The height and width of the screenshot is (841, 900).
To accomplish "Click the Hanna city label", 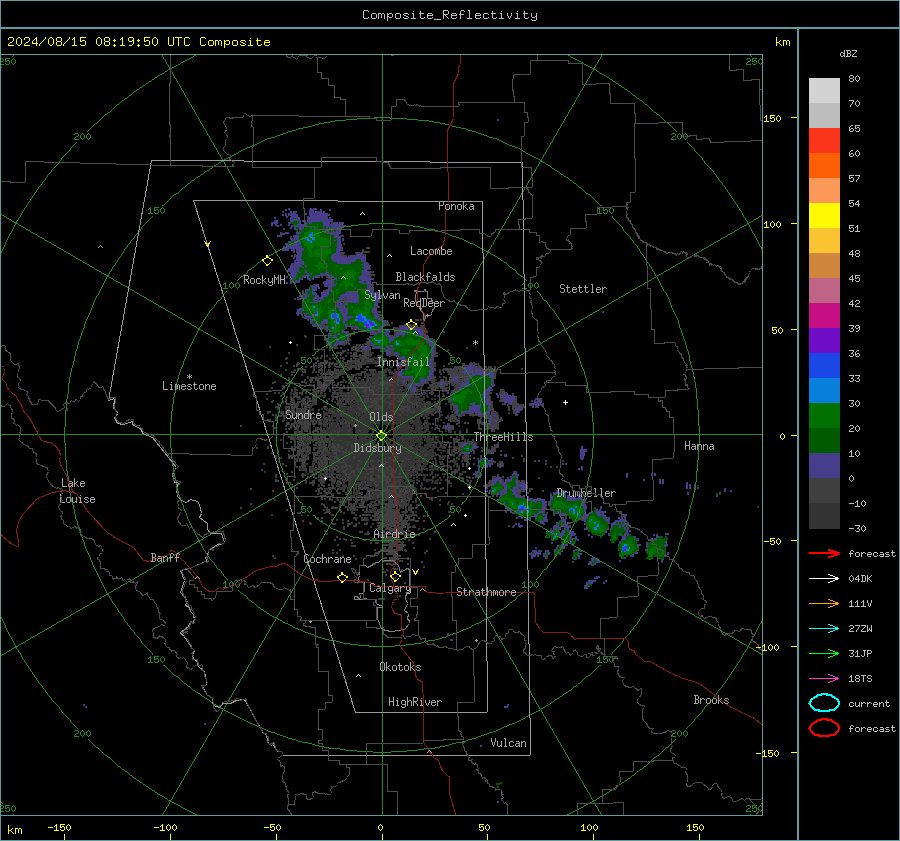I will click(699, 446).
